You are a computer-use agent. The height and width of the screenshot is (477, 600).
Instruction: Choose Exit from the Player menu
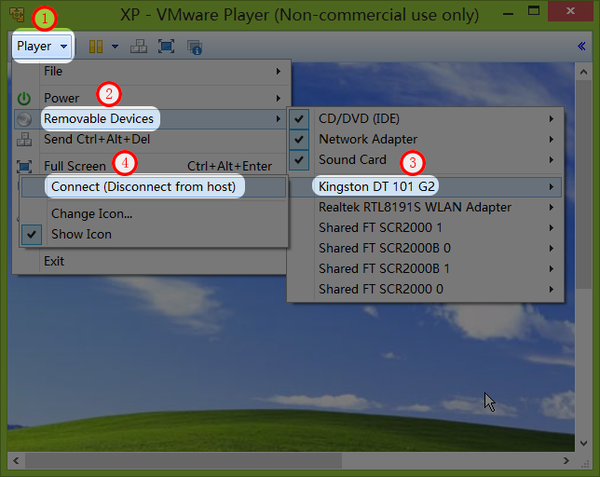coord(150,261)
